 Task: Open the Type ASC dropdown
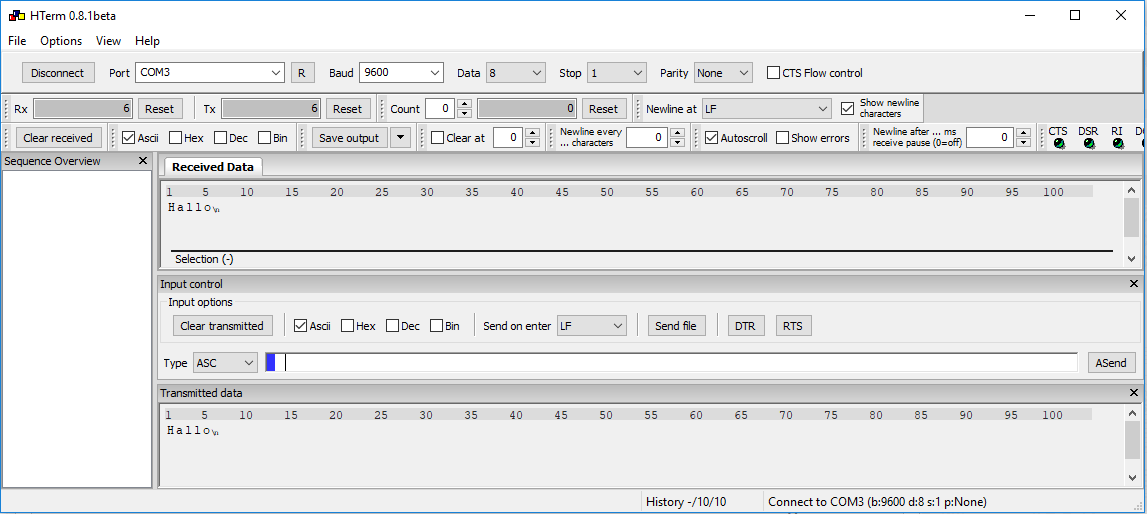pos(225,363)
